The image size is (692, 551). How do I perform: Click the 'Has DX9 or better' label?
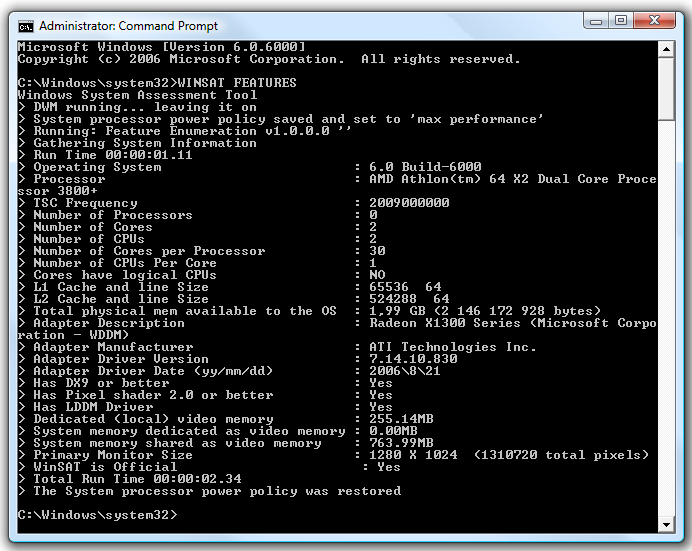101,383
